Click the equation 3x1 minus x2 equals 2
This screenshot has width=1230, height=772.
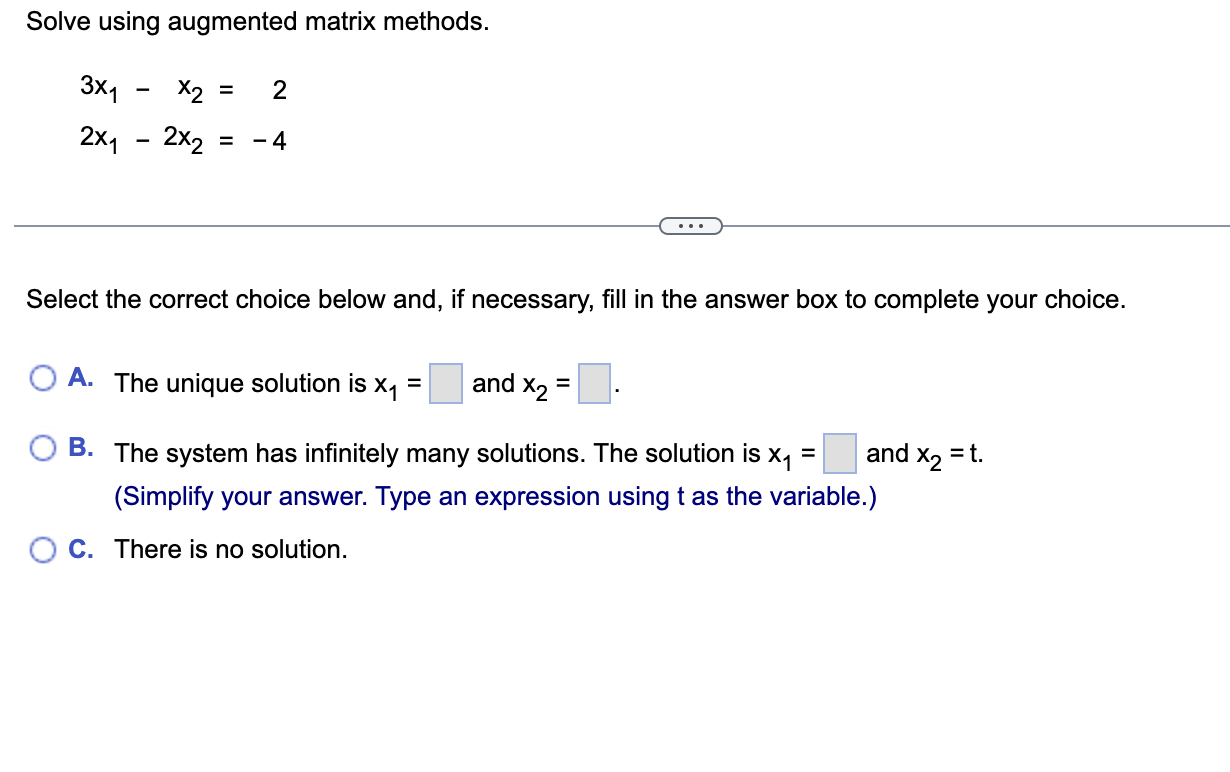(180, 90)
